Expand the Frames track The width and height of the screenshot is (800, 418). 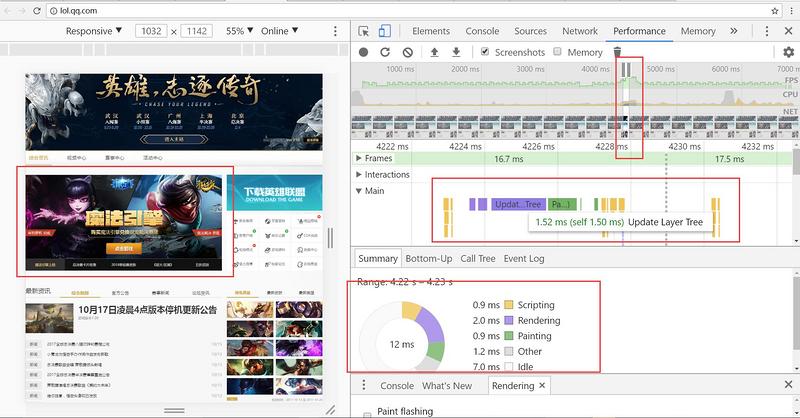[359, 159]
